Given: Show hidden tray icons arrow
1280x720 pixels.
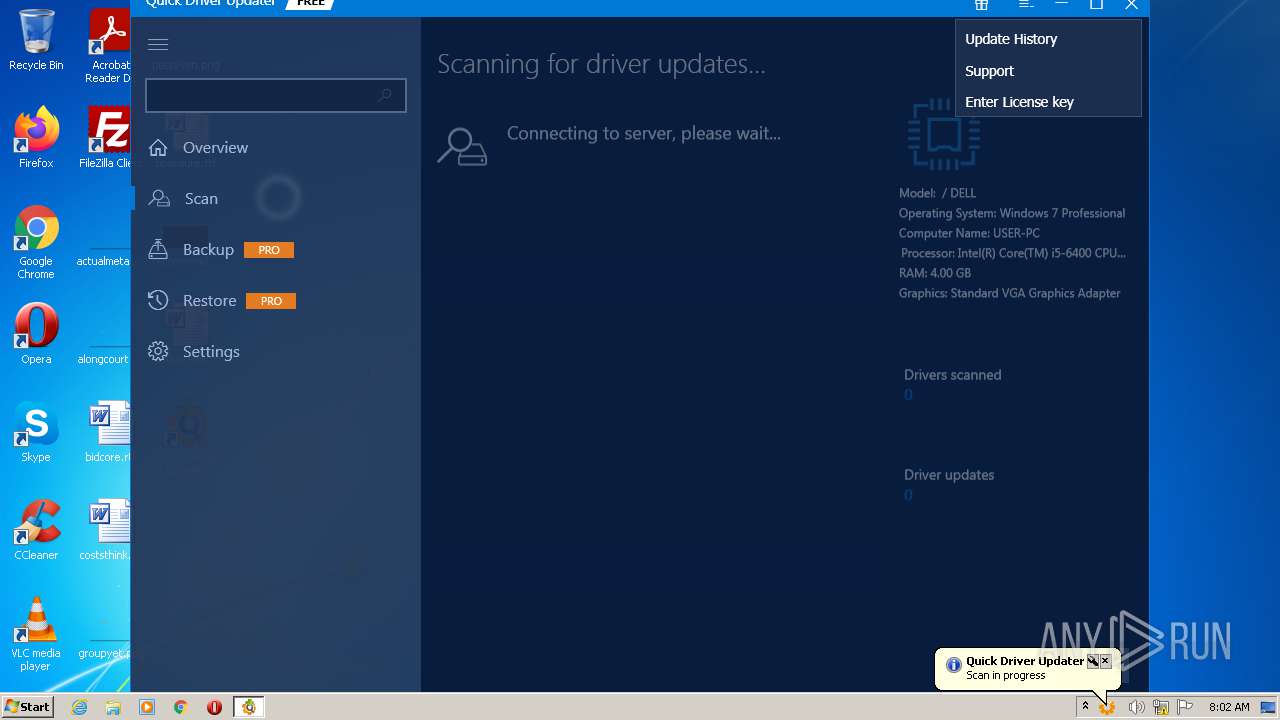Looking at the screenshot, I should pos(1085,707).
